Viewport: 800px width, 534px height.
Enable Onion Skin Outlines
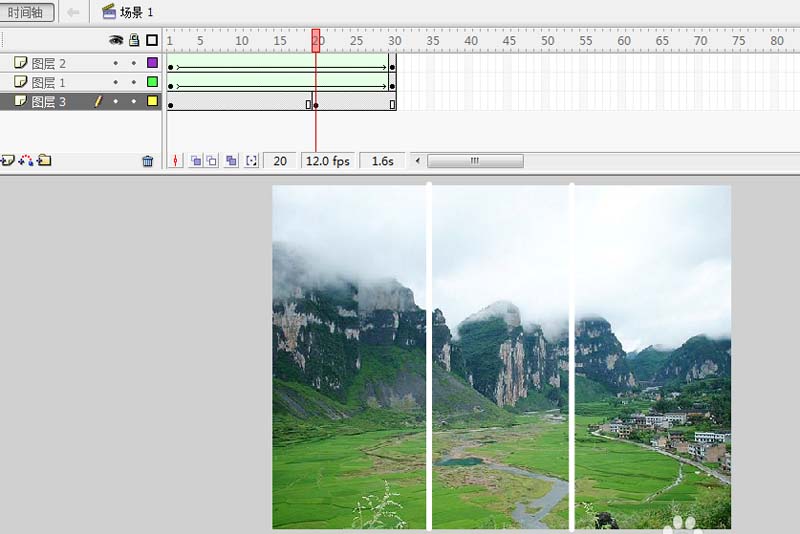tap(212, 161)
